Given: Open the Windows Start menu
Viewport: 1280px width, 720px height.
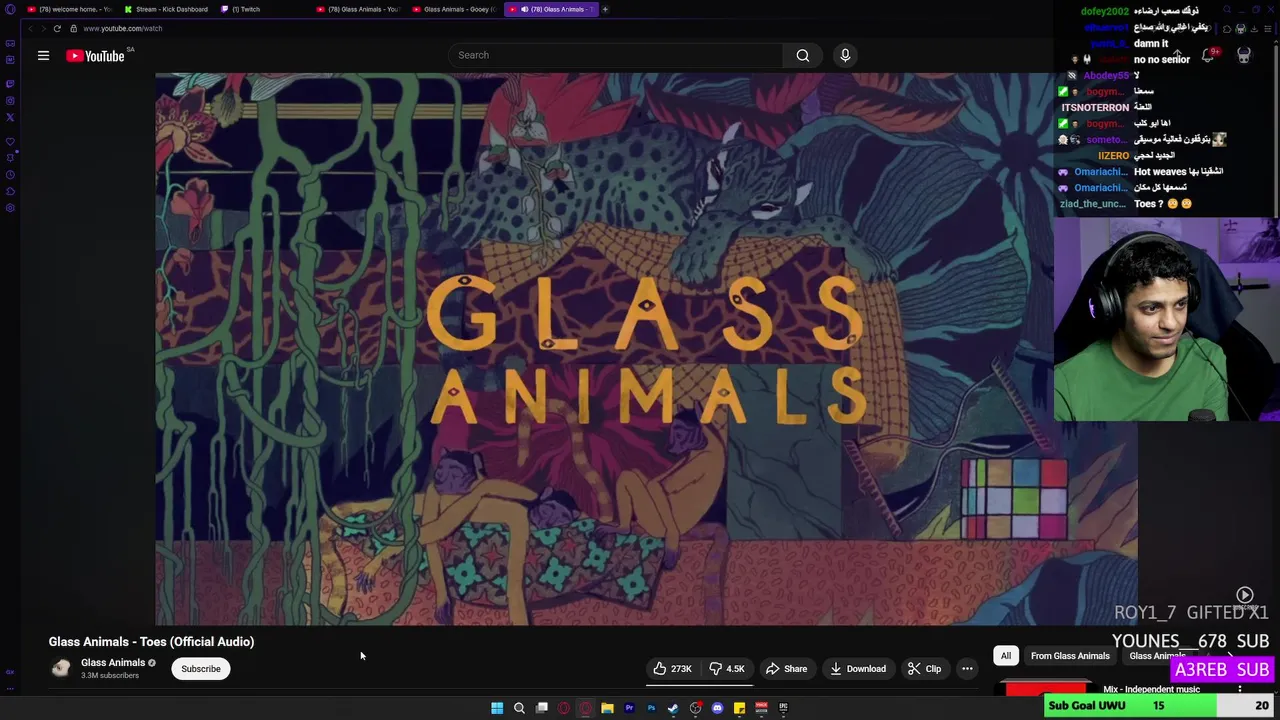Looking at the screenshot, I should pyautogui.click(x=497, y=708).
